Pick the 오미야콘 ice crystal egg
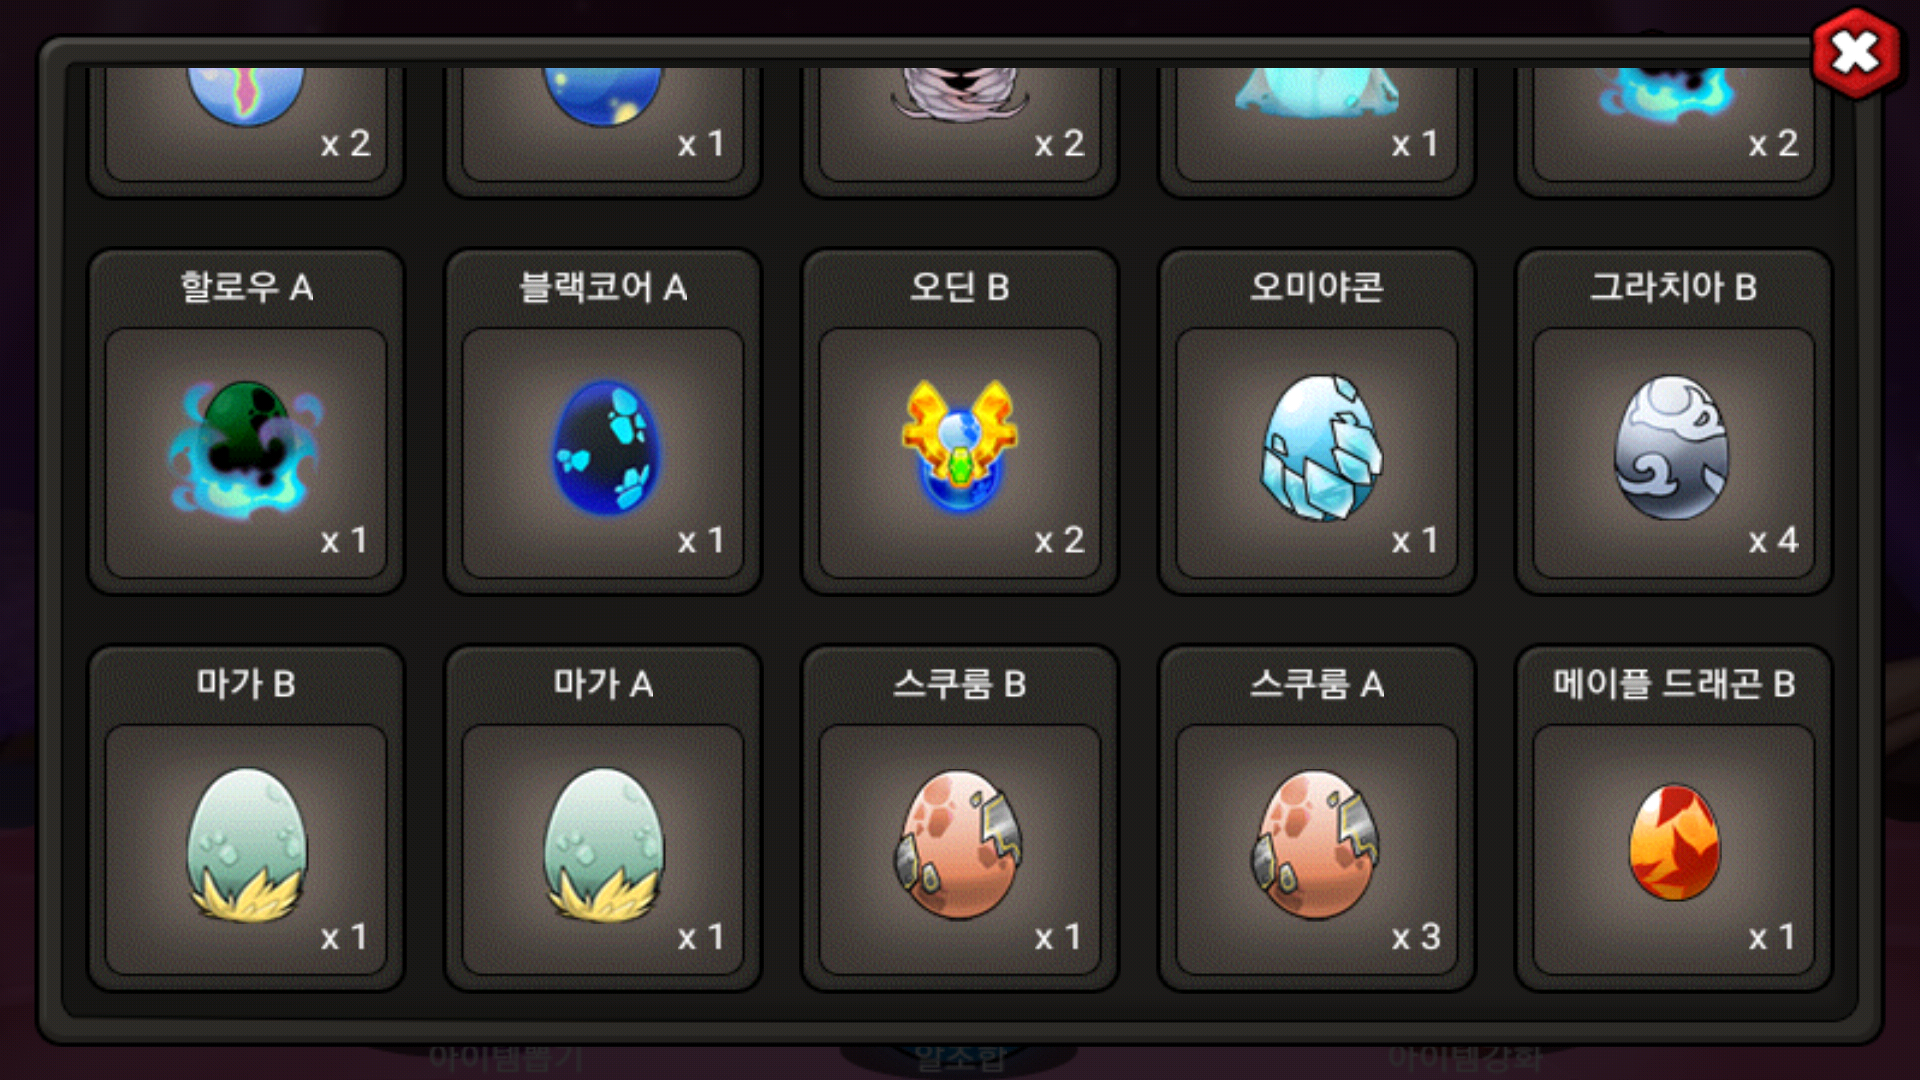 pyautogui.click(x=1320, y=447)
